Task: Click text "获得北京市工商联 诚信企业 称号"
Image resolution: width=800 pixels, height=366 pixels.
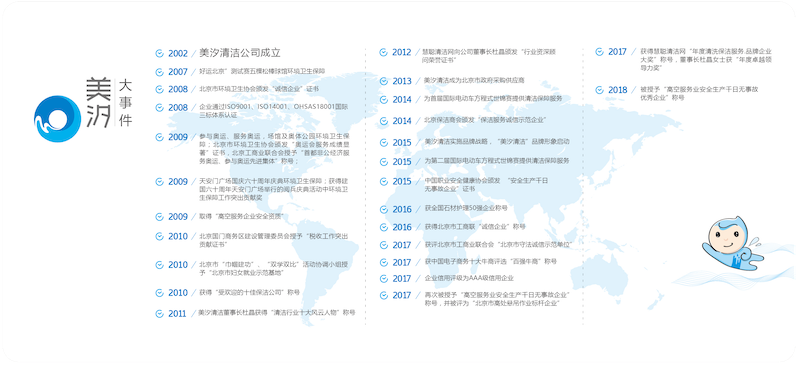Action: (475, 226)
